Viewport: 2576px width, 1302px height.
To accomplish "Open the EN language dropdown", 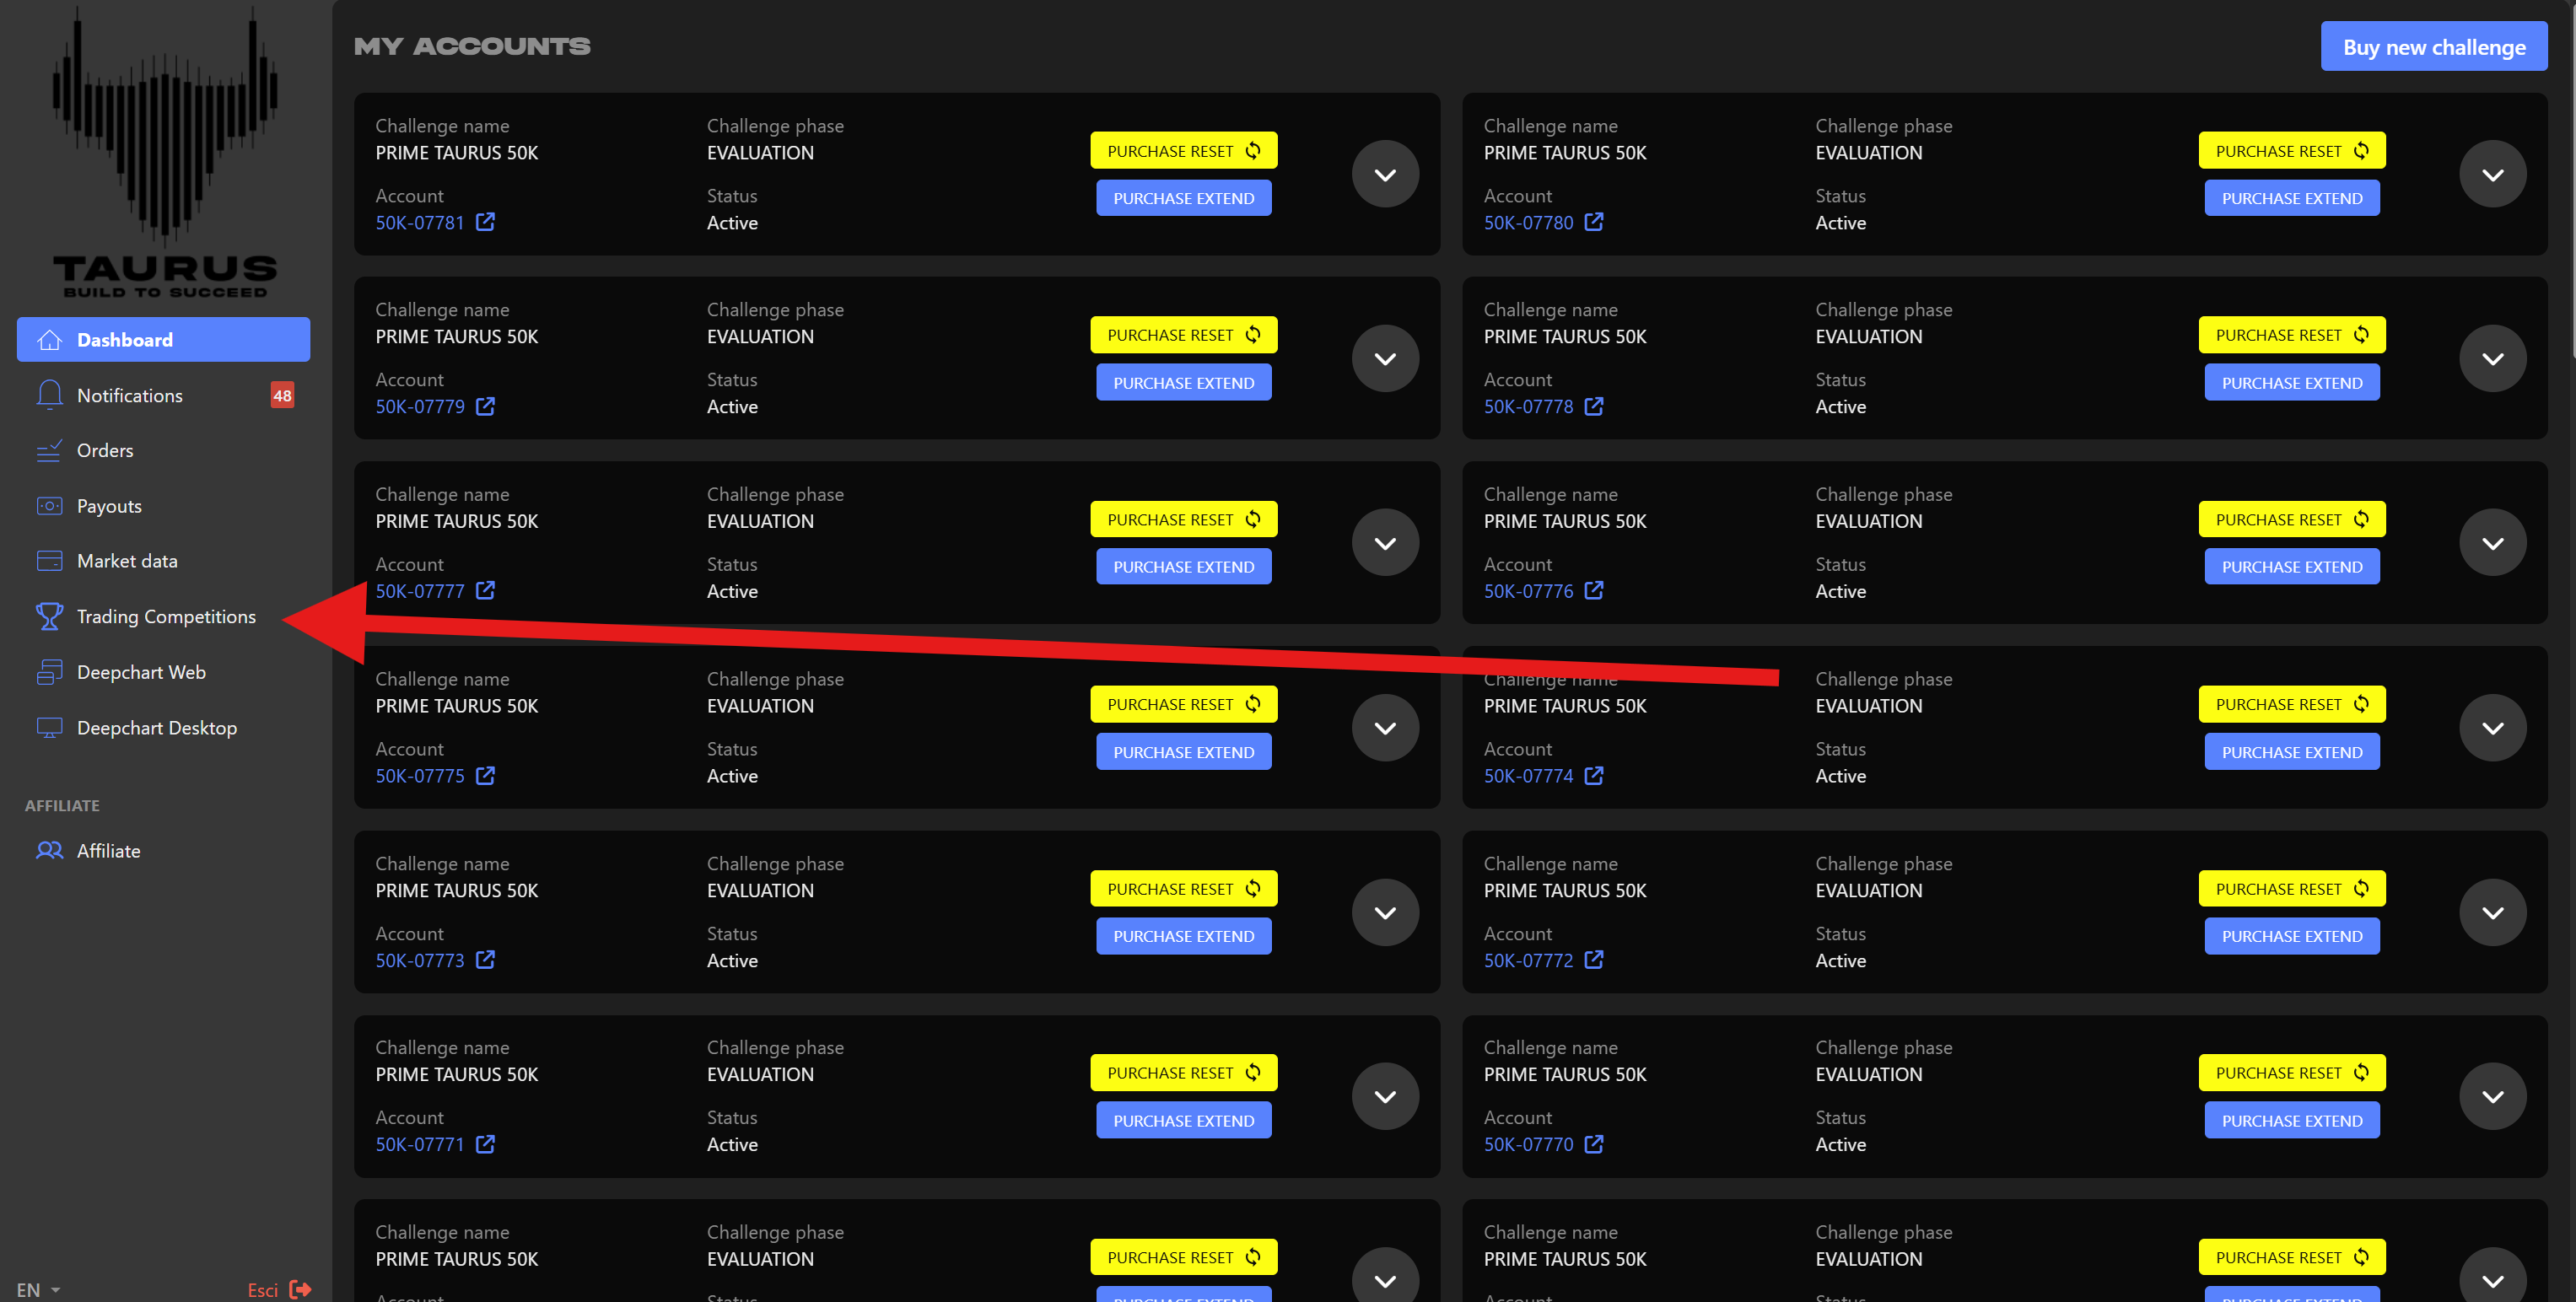I will coord(38,1289).
